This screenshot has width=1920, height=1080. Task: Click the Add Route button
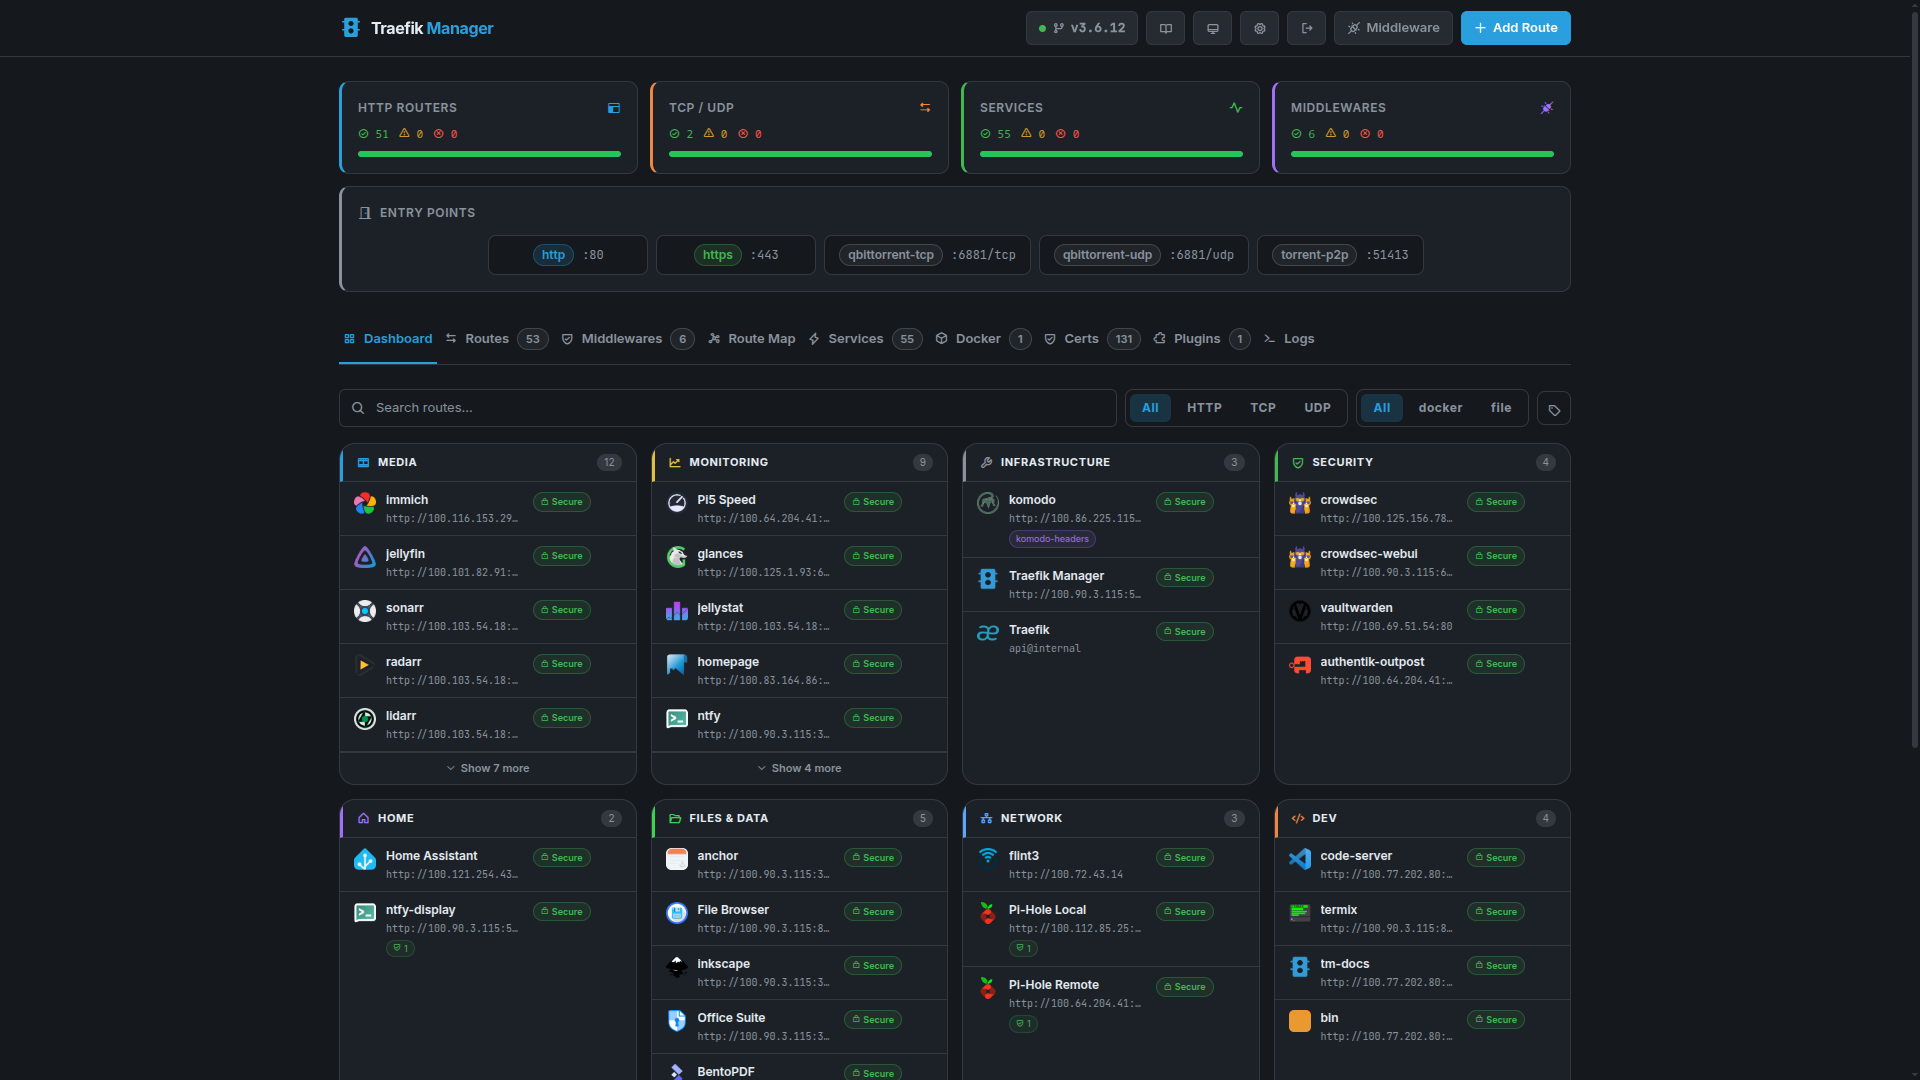[1515, 28]
